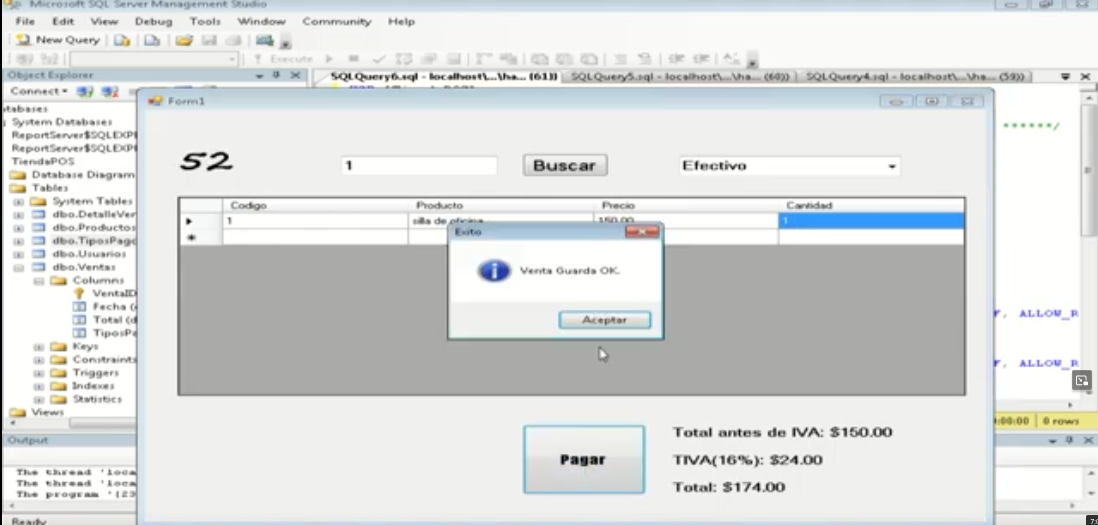Click the info icon in Exito dialog
Viewport: 1098px width, 525px height.
point(493,271)
